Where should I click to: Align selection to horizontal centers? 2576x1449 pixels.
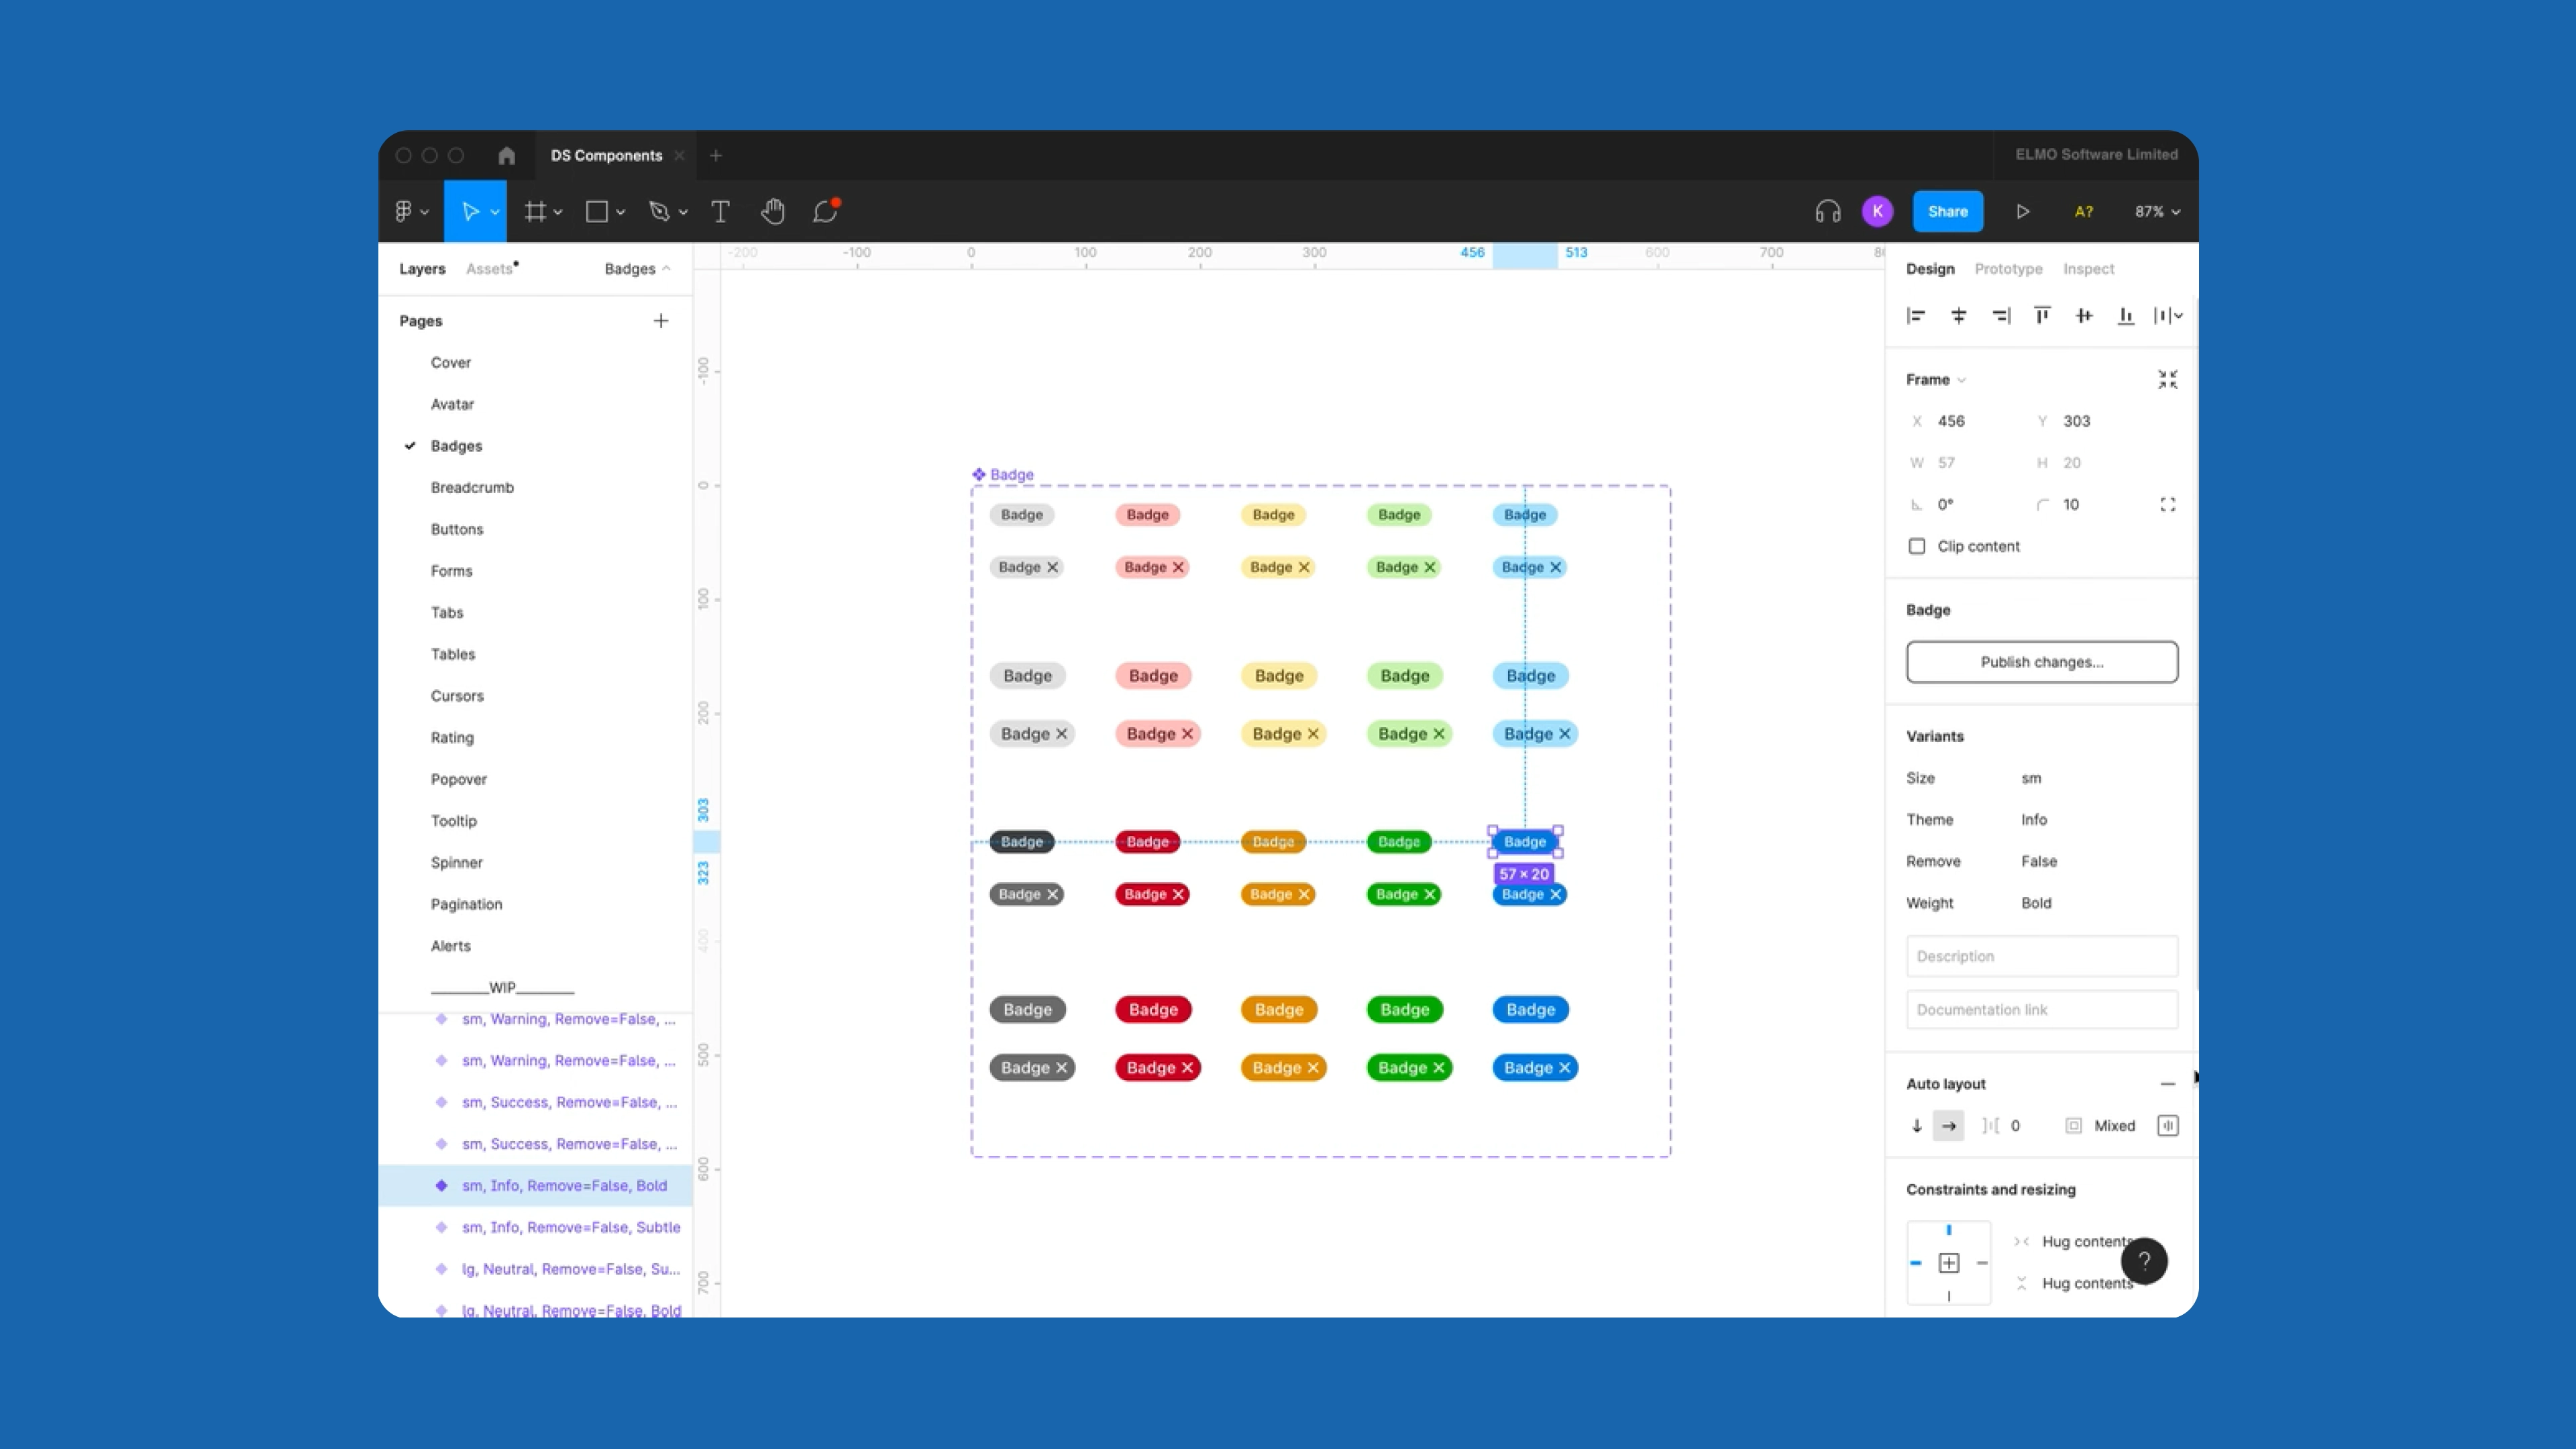tap(1958, 316)
